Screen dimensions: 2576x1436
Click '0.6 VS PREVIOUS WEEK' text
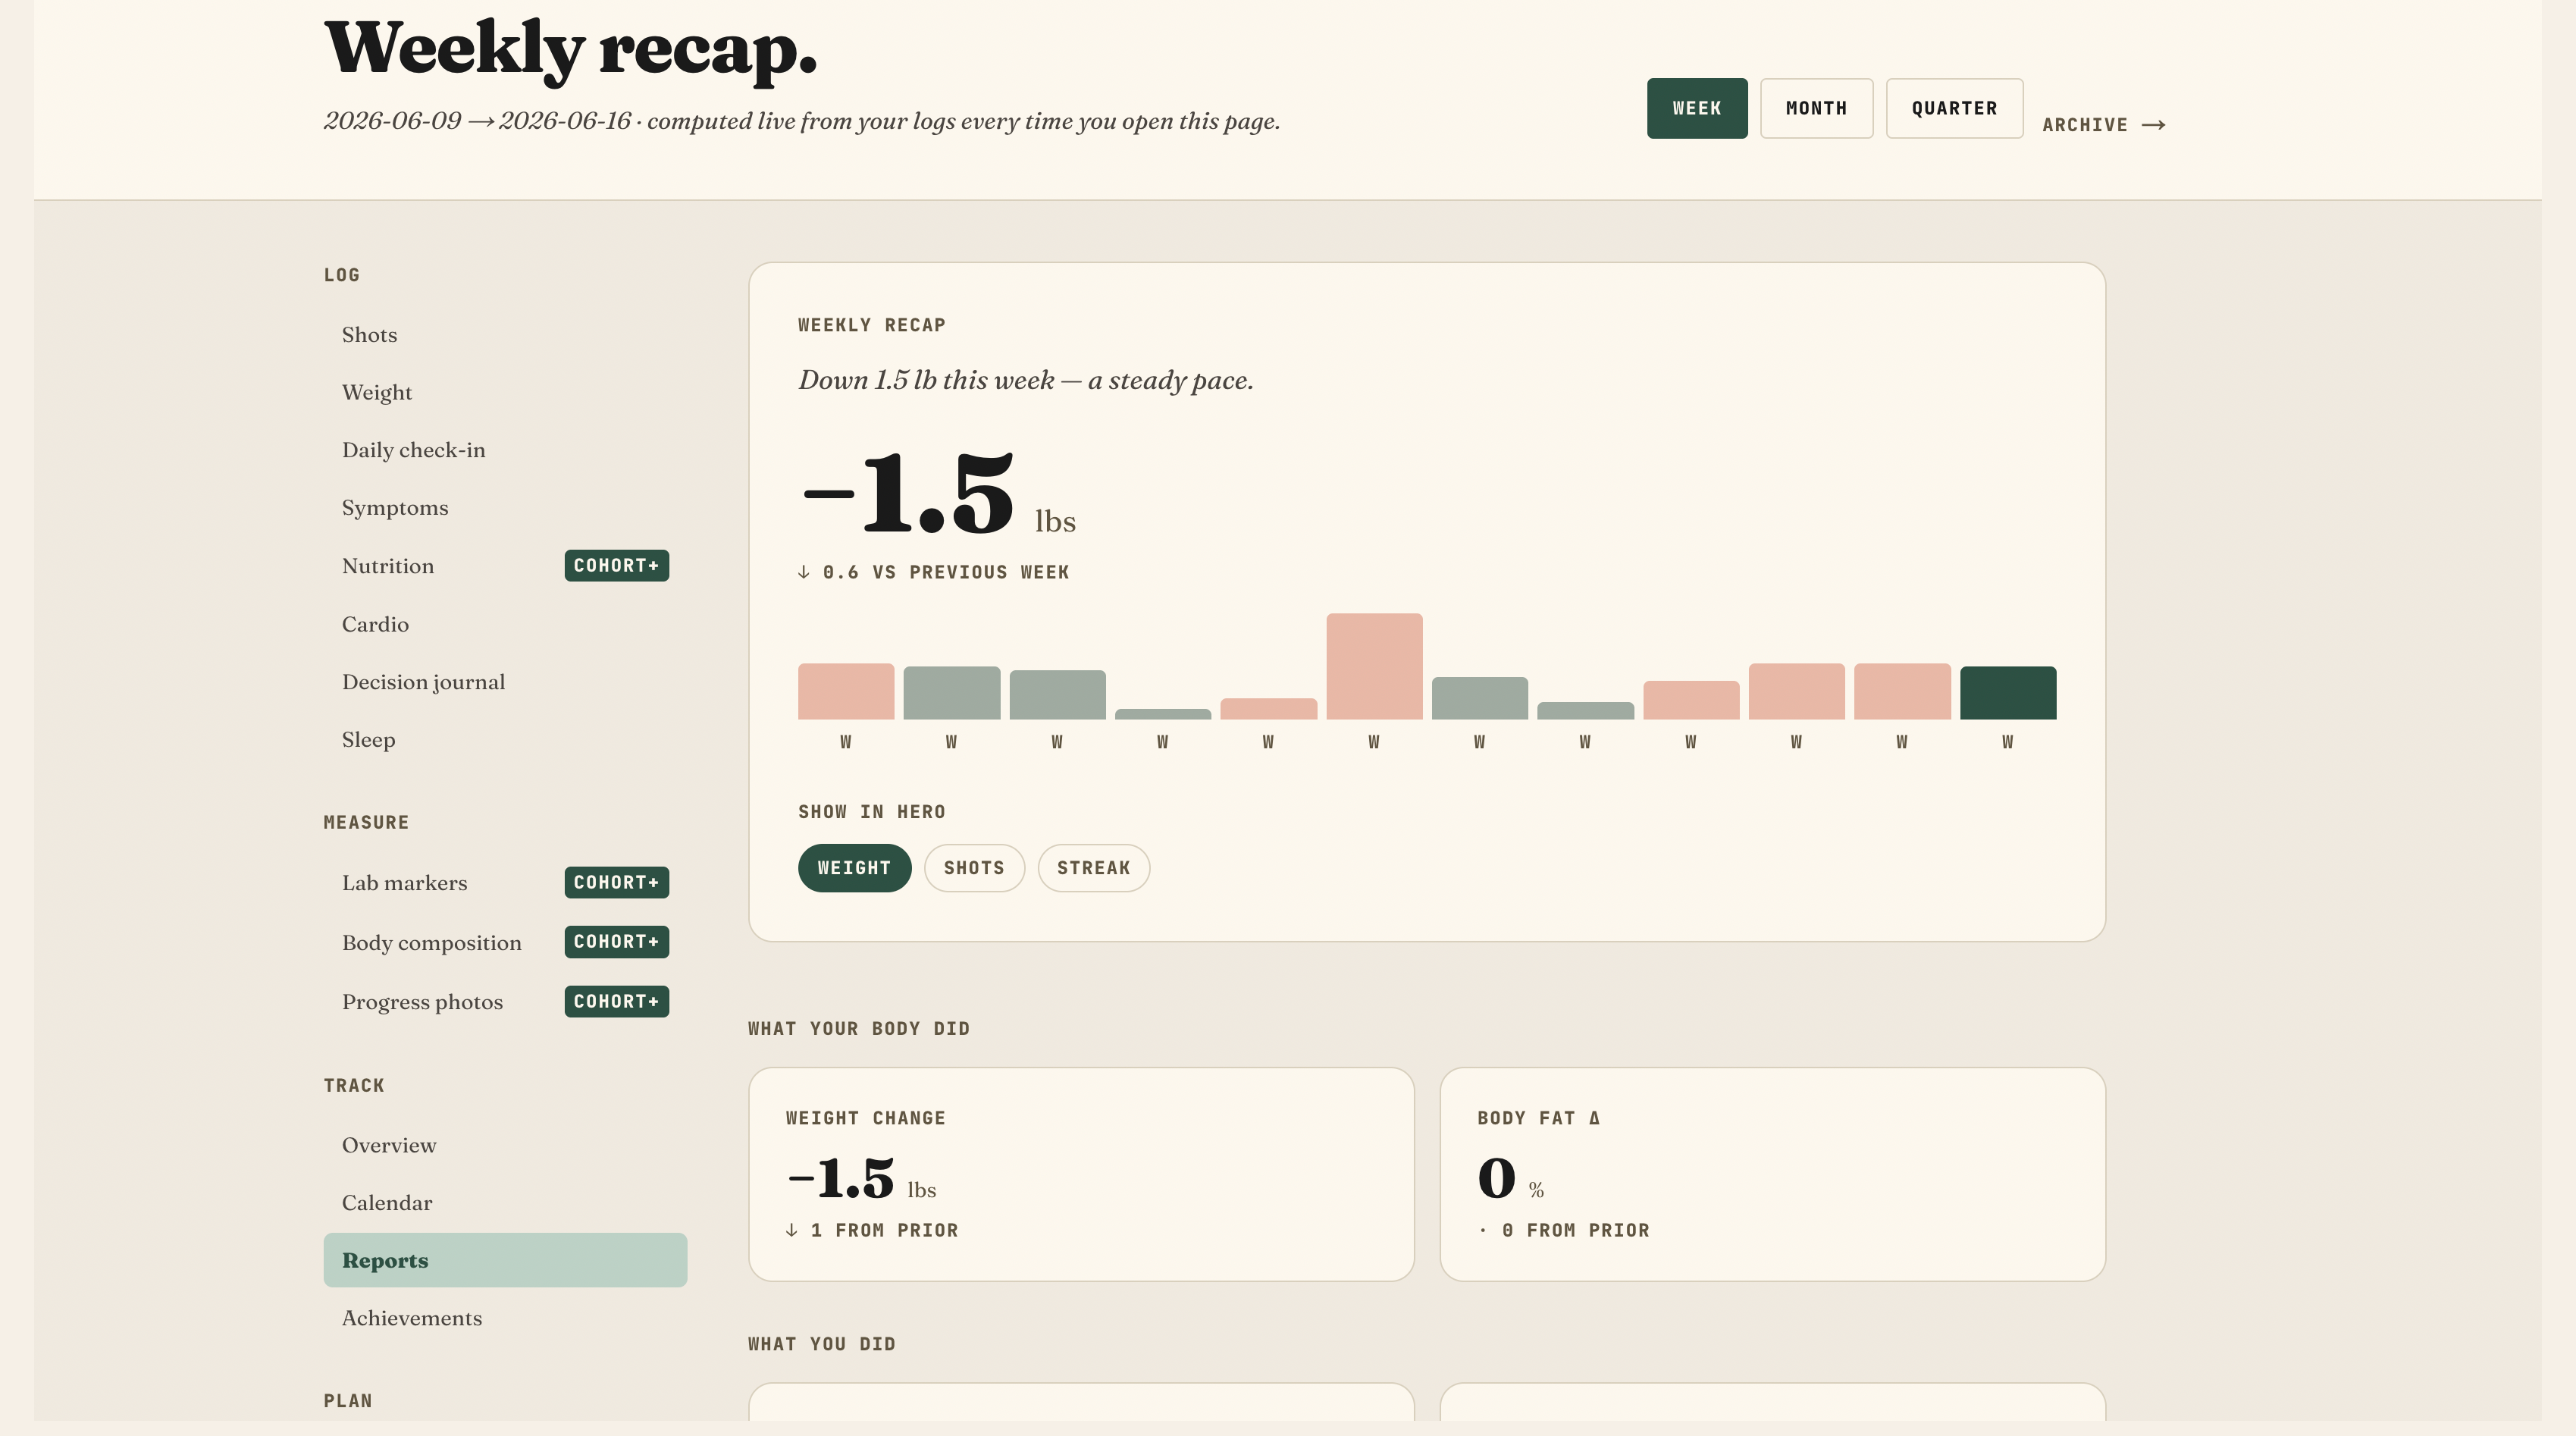pyautogui.click(x=945, y=572)
